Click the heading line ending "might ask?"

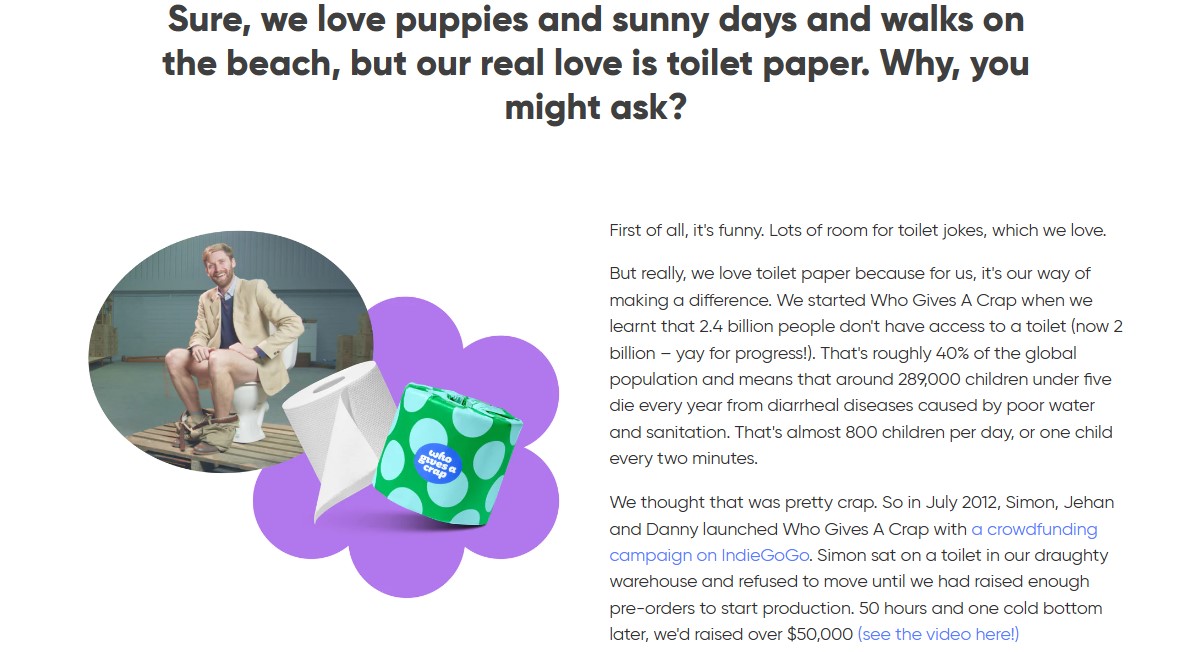595,106
